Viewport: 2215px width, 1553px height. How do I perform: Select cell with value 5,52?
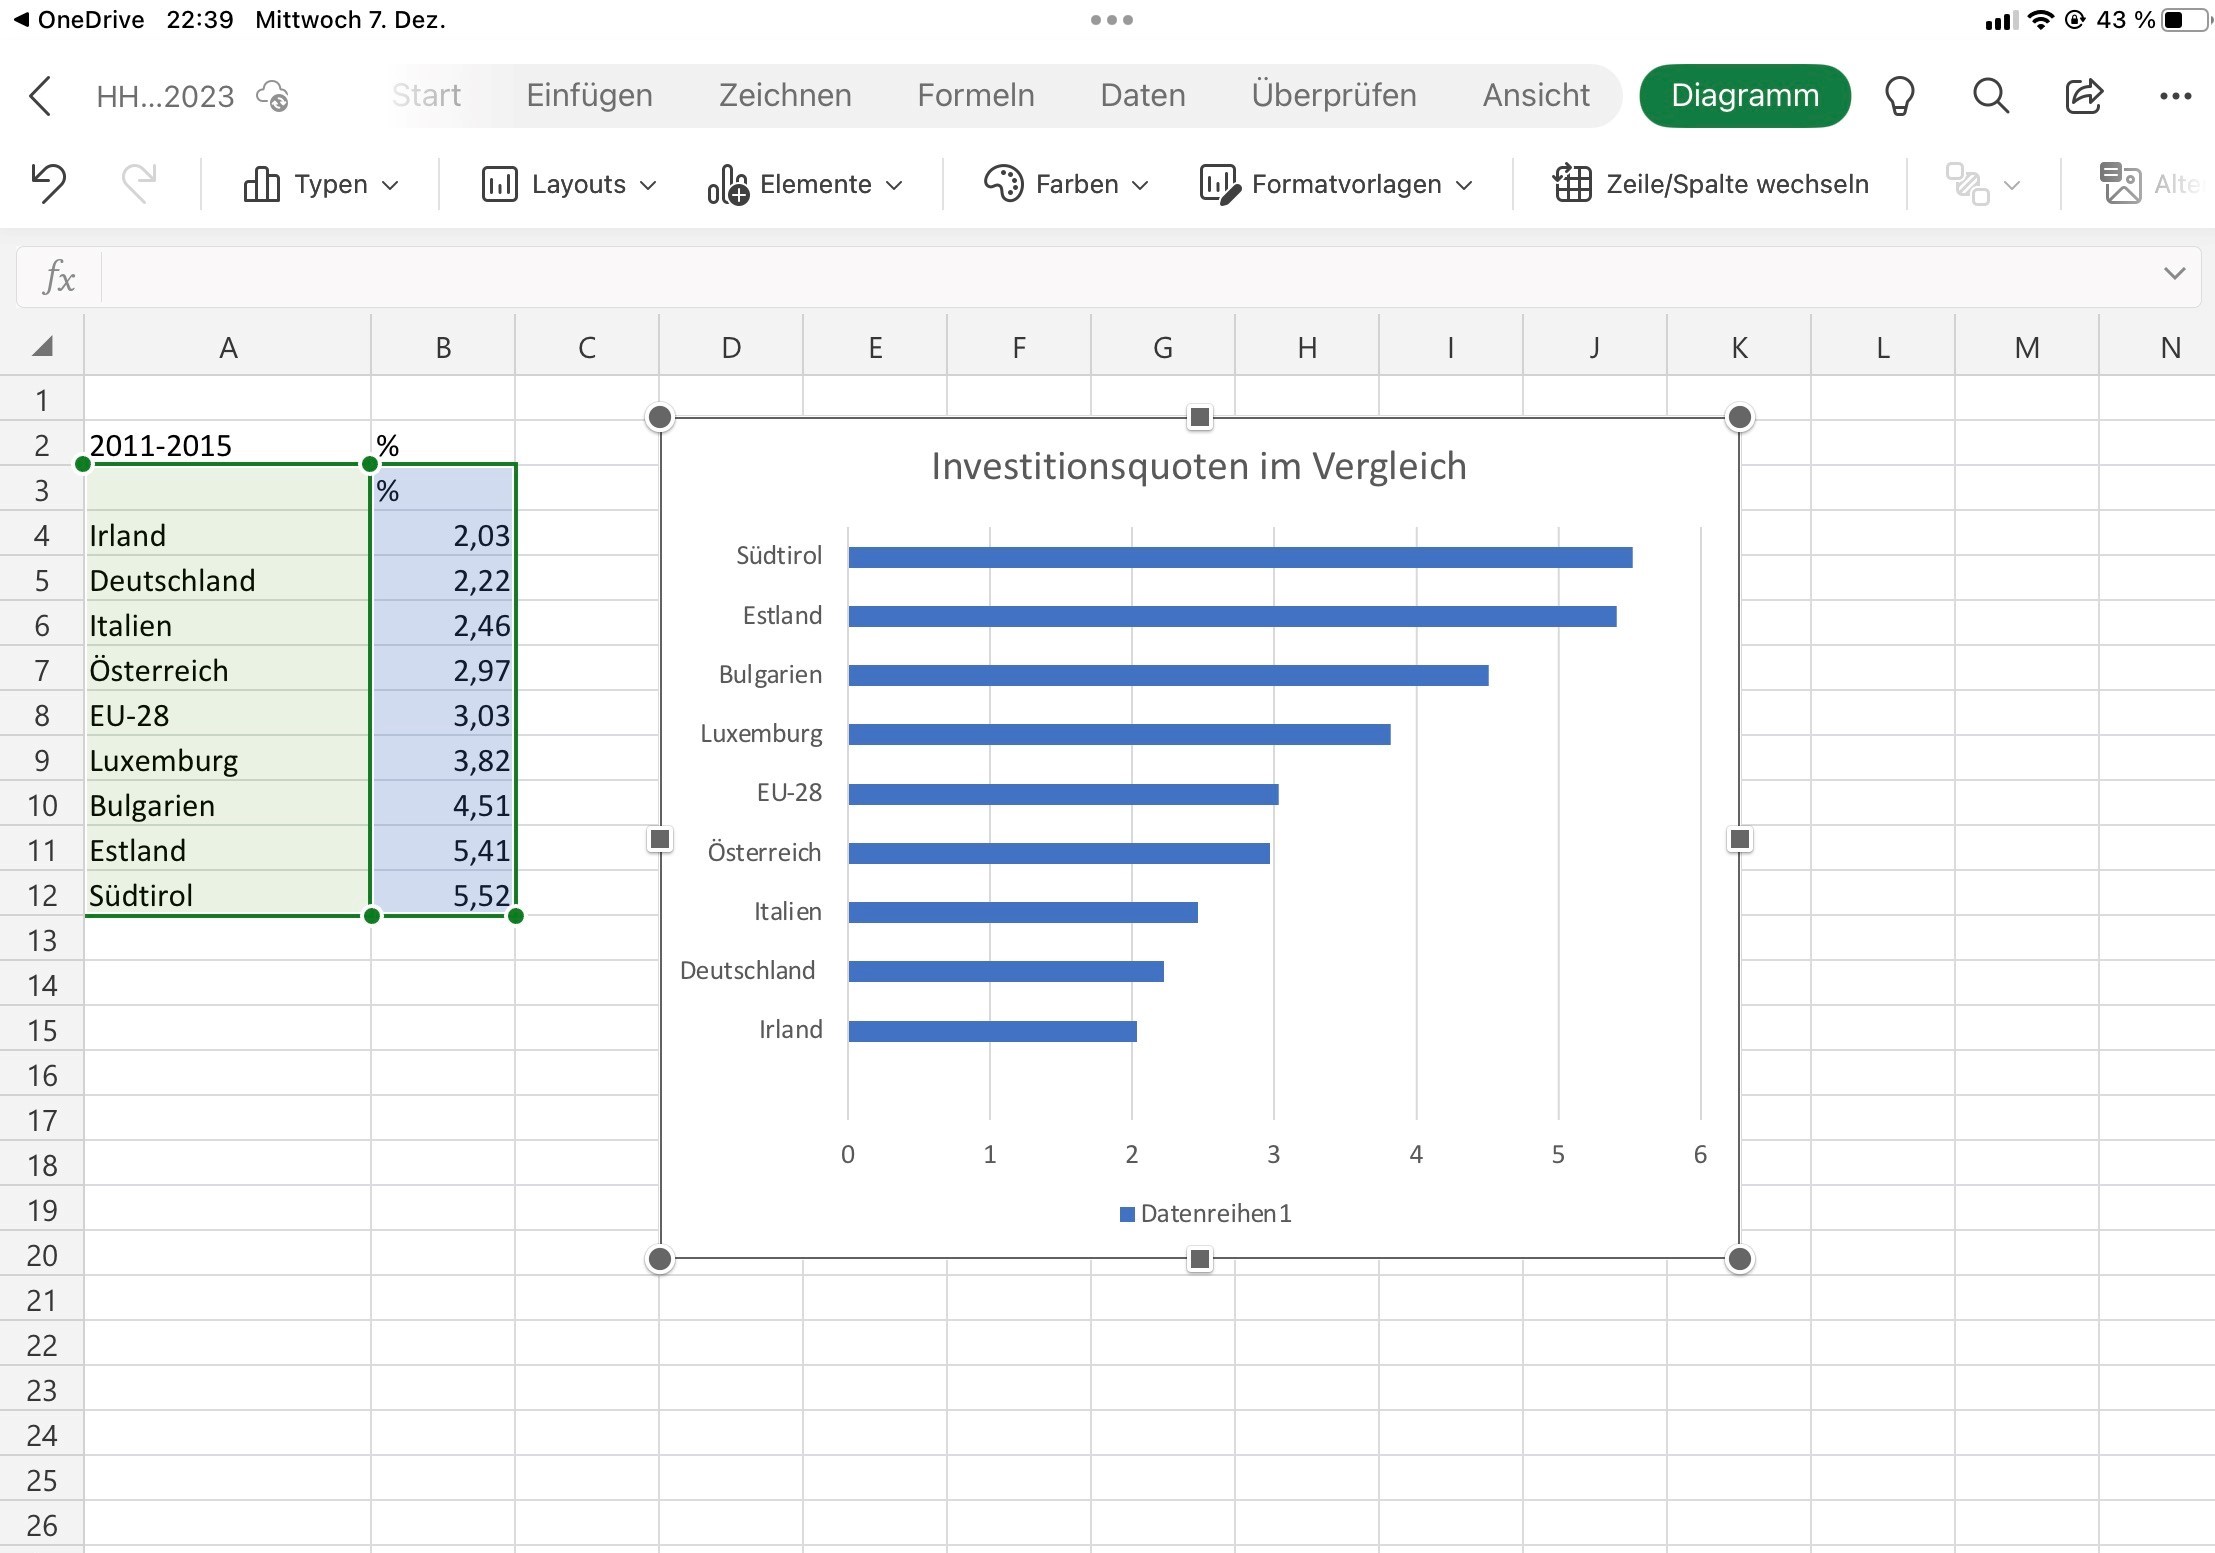[443, 895]
